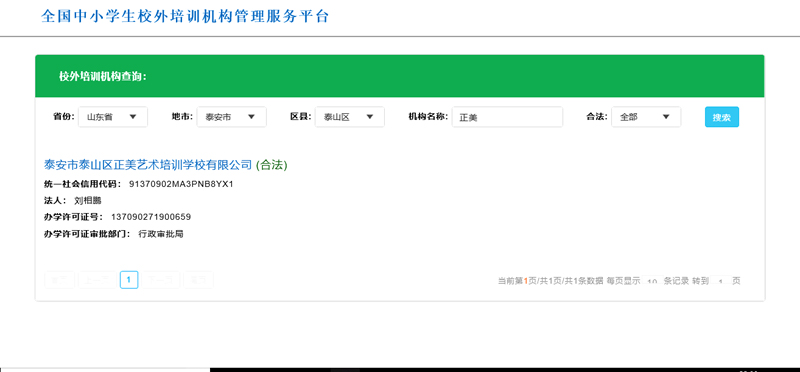Select page number 1 in pagination
This screenshot has height=372, width=800.
[x=129, y=280]
